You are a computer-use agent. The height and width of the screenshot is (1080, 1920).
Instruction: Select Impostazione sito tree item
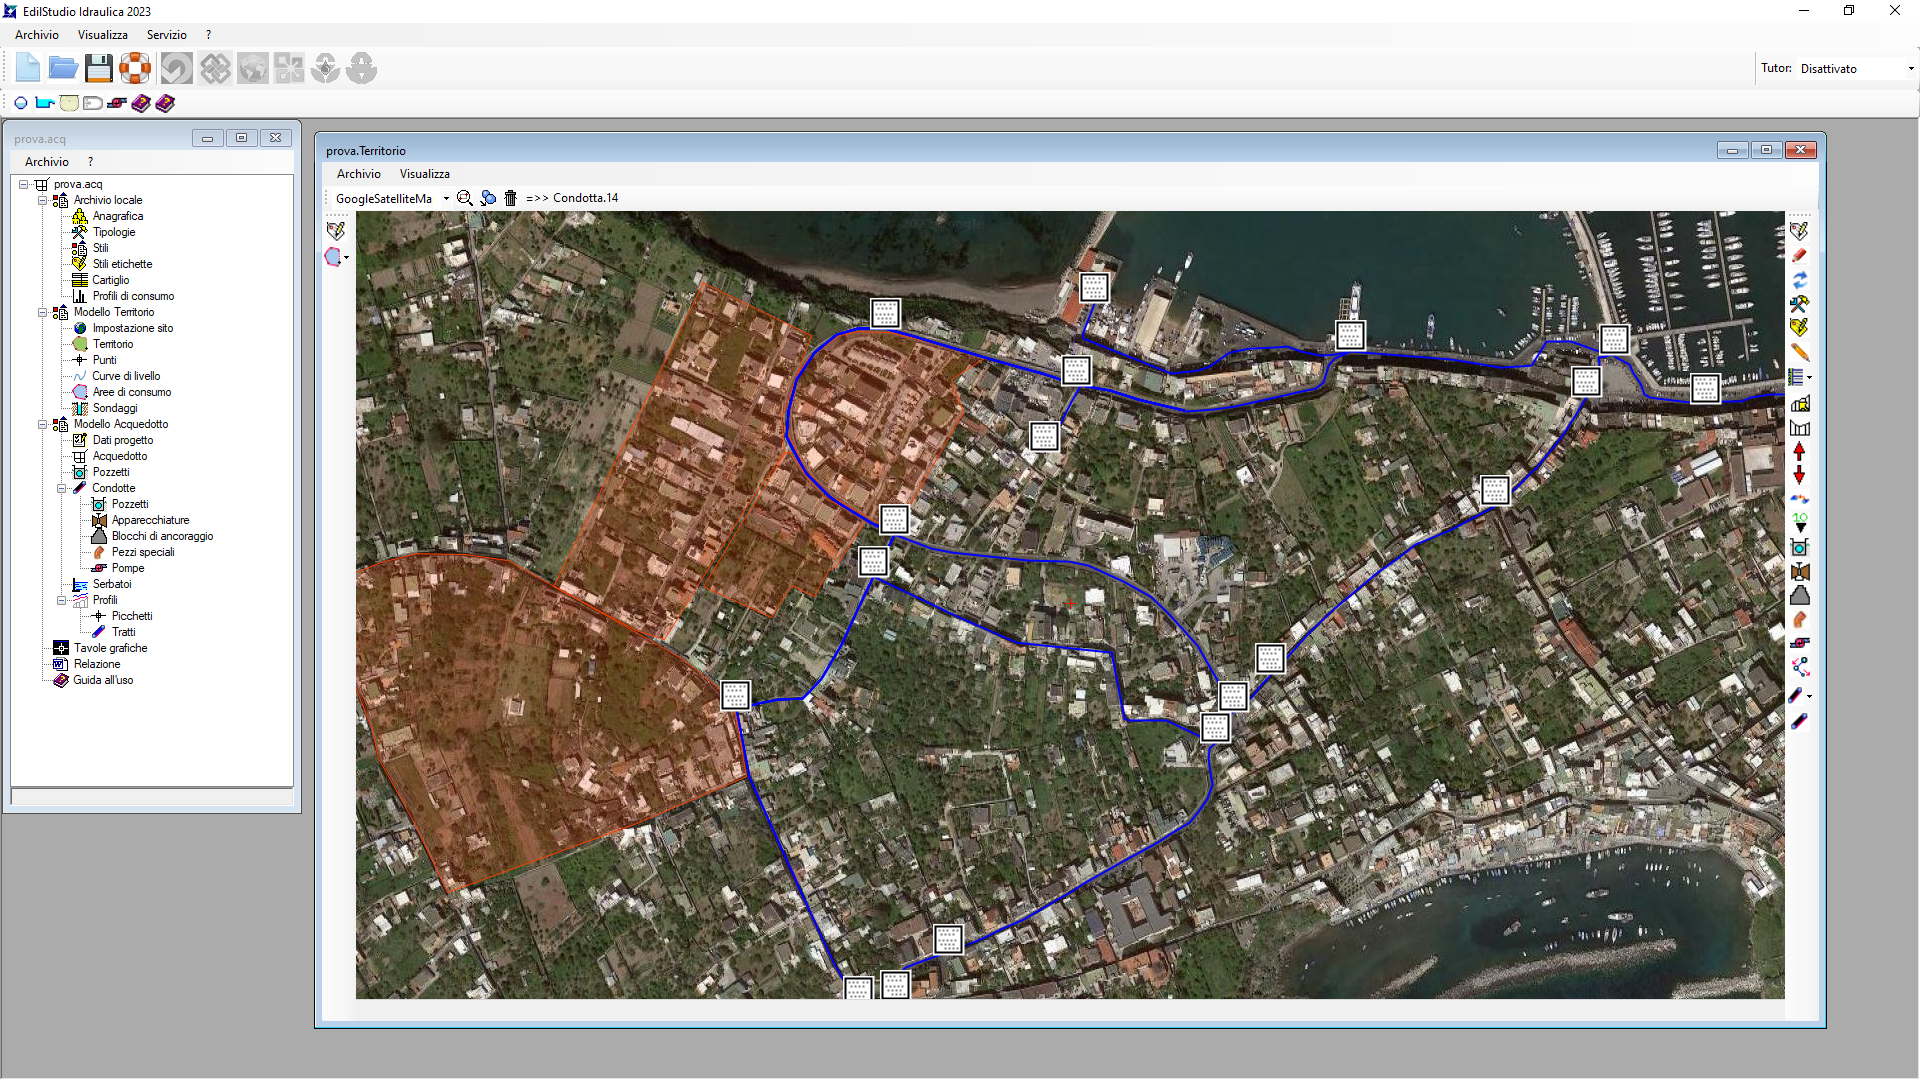pos(133,328)
